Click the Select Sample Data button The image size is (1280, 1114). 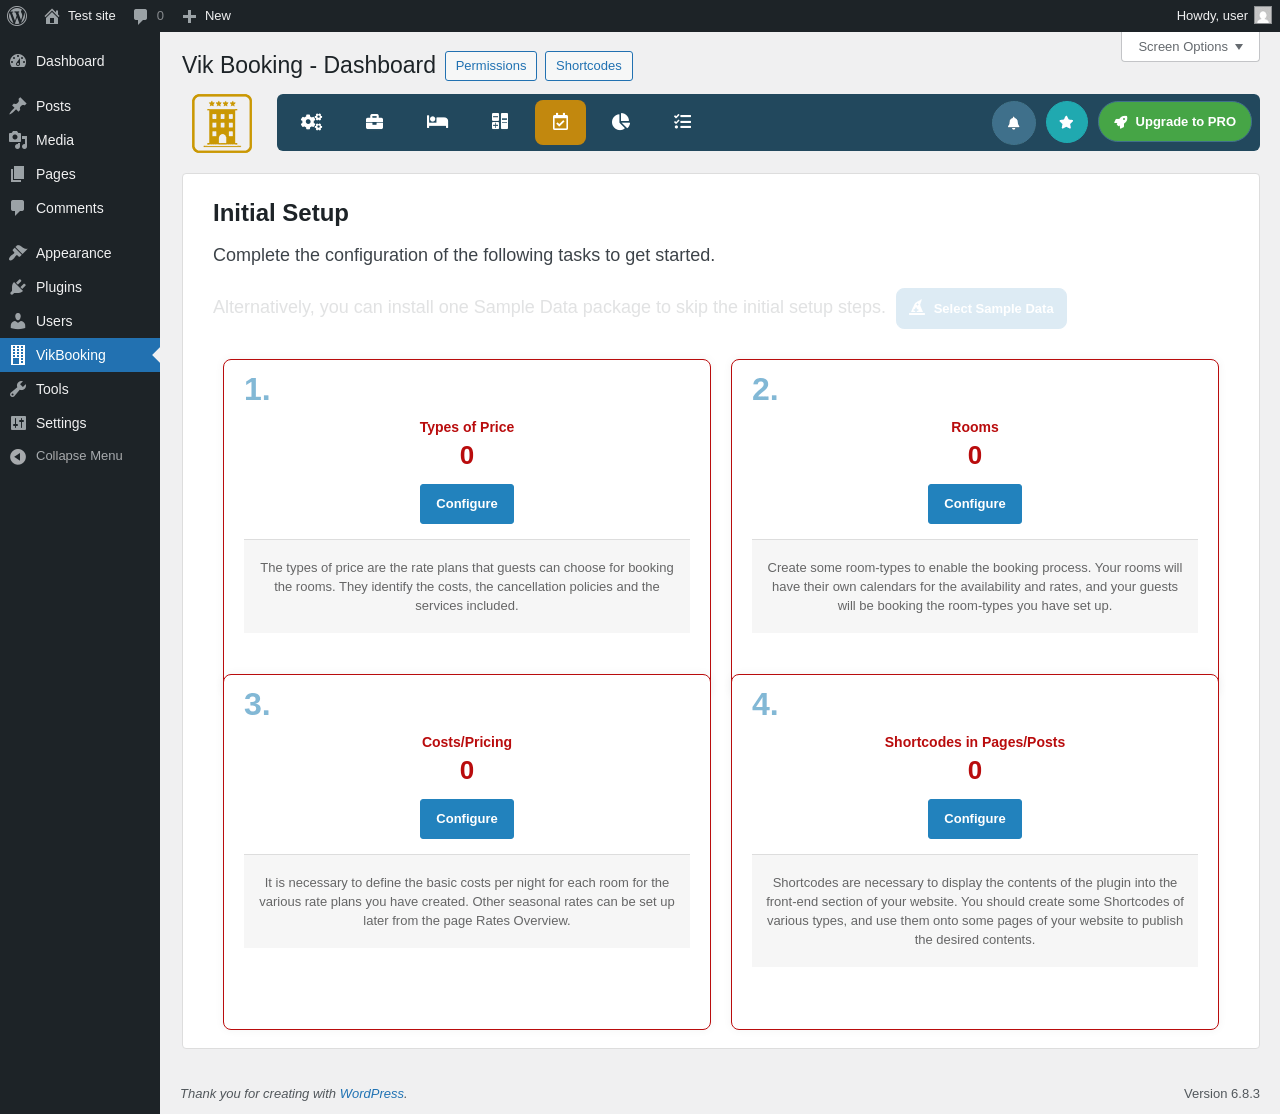[981, 308]
